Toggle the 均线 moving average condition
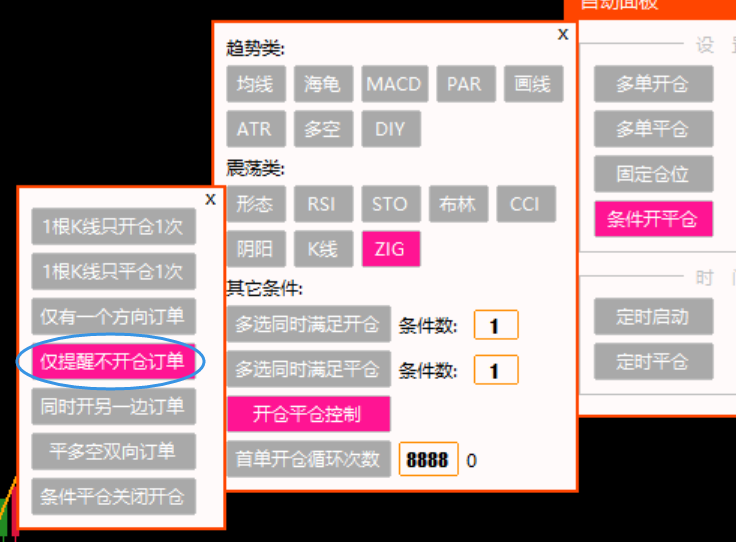This screenshot has width=736, height=542. [x=256, y=84]
